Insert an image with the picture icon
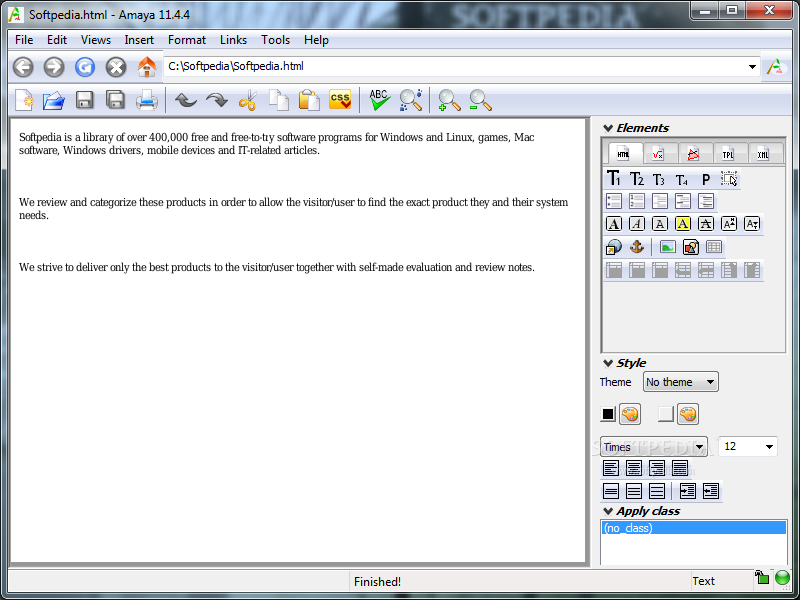 click(x=668, y=247)
